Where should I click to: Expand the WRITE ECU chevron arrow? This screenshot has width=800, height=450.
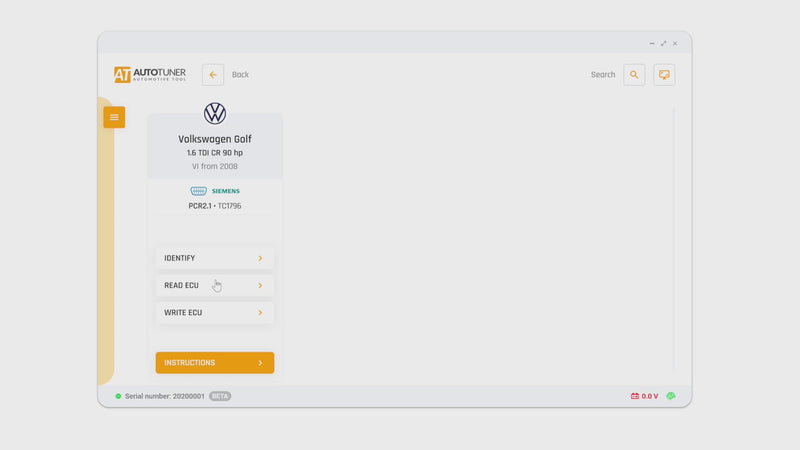click(260, 313)
